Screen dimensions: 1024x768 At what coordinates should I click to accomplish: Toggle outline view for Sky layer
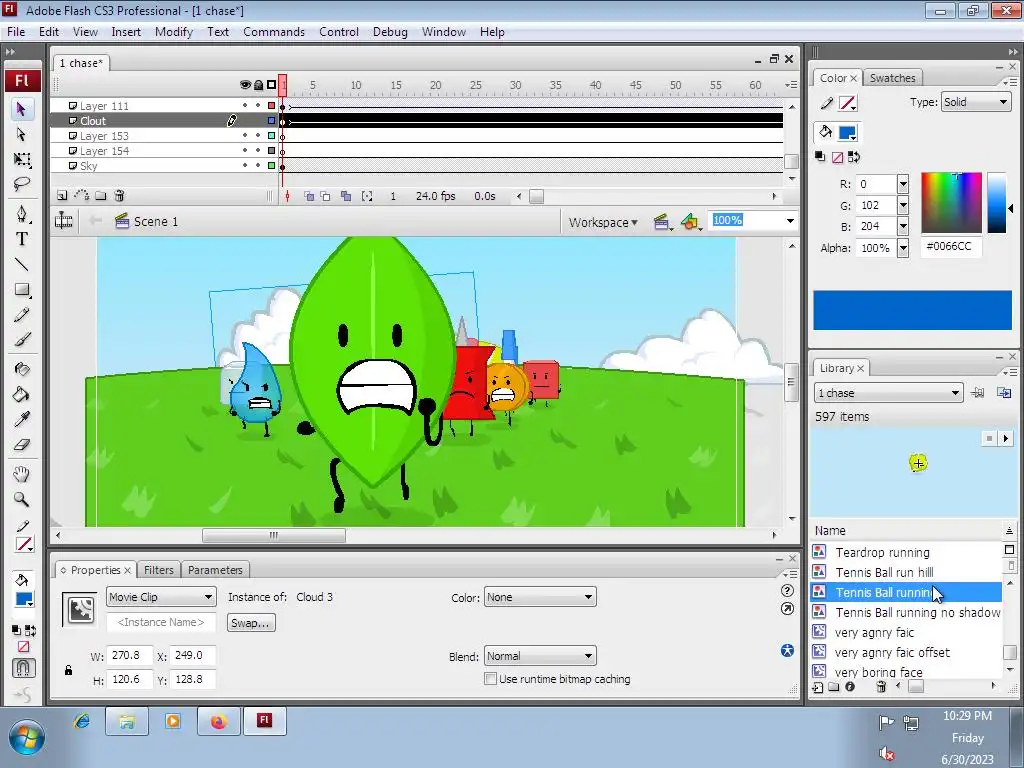(x=272, y=166)
